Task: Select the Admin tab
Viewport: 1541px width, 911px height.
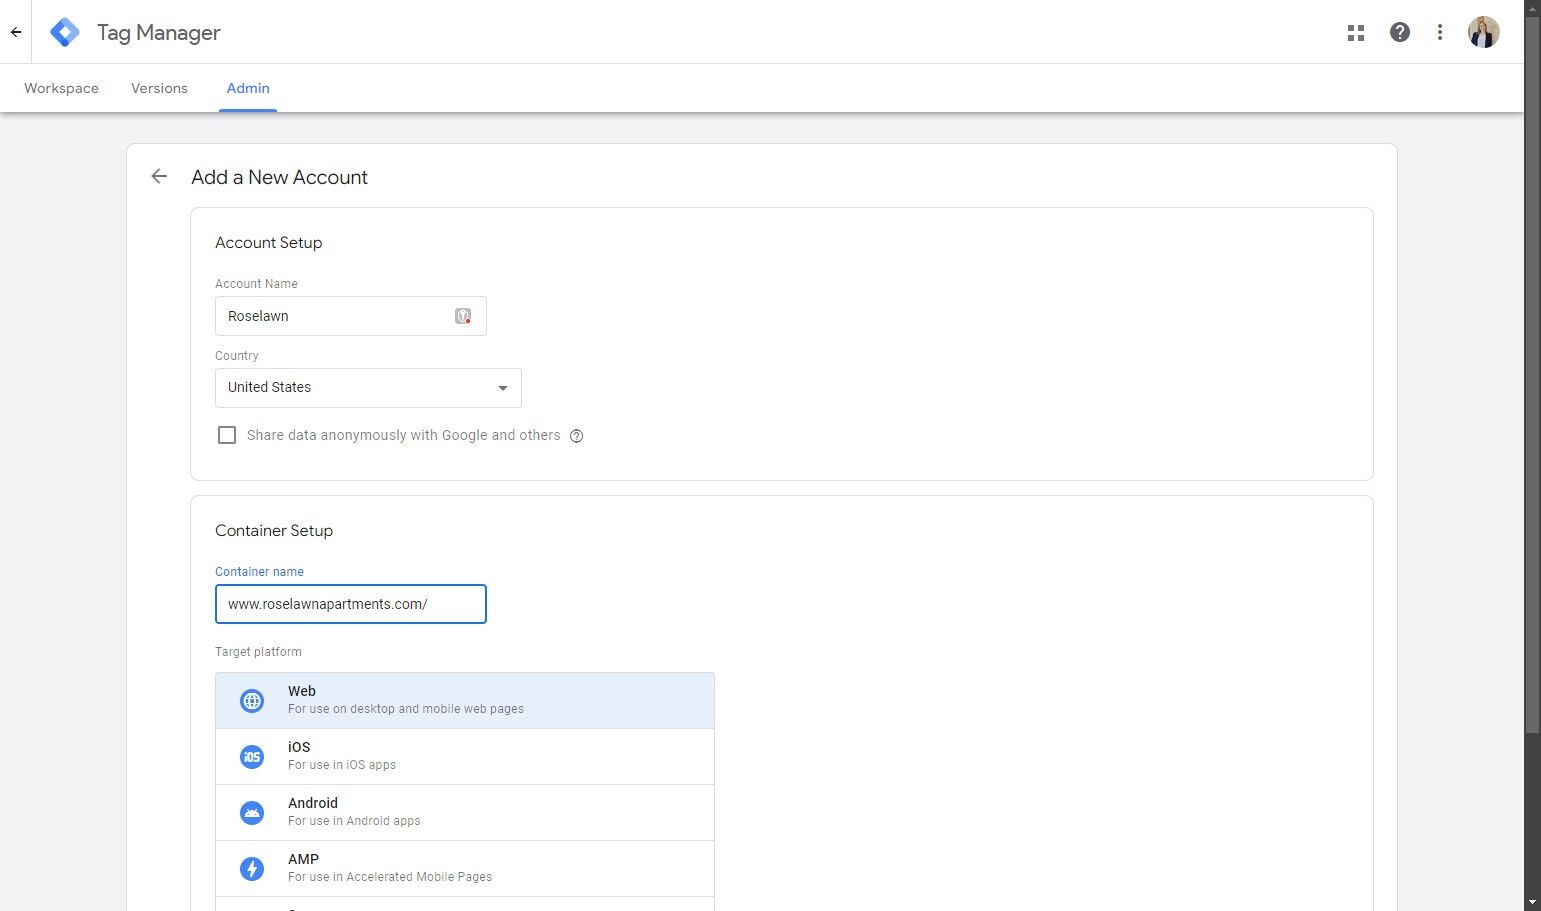Action: click(248, 88)
